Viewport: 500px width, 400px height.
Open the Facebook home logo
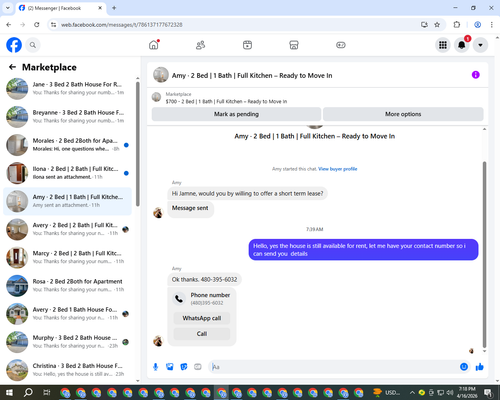click(14, 45)
